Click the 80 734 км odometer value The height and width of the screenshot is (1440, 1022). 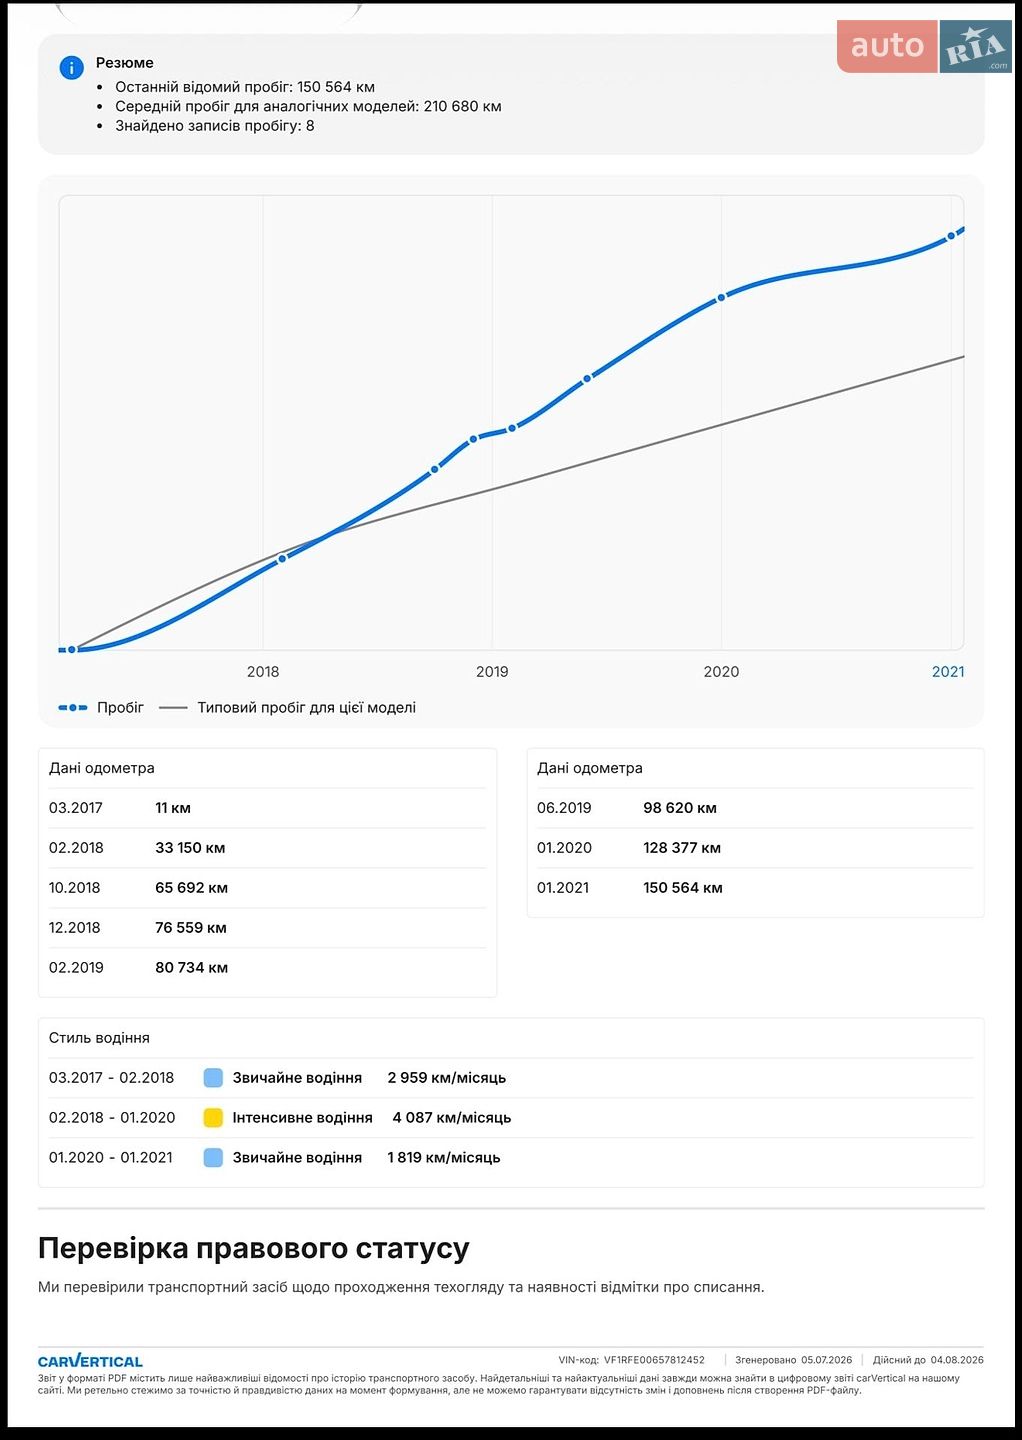coord(191,968)
